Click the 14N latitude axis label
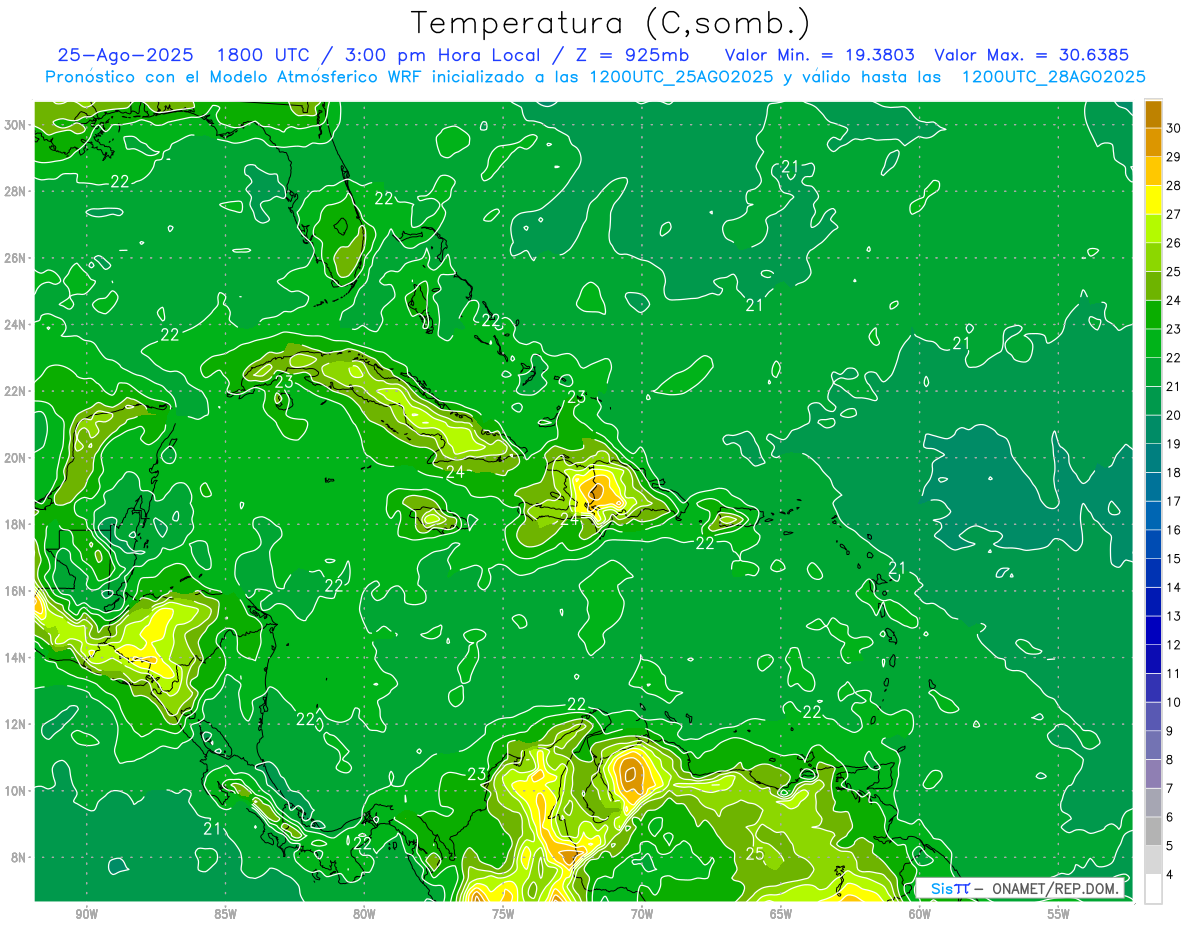This screenshot has height=927, width=1200. [15, 657]
